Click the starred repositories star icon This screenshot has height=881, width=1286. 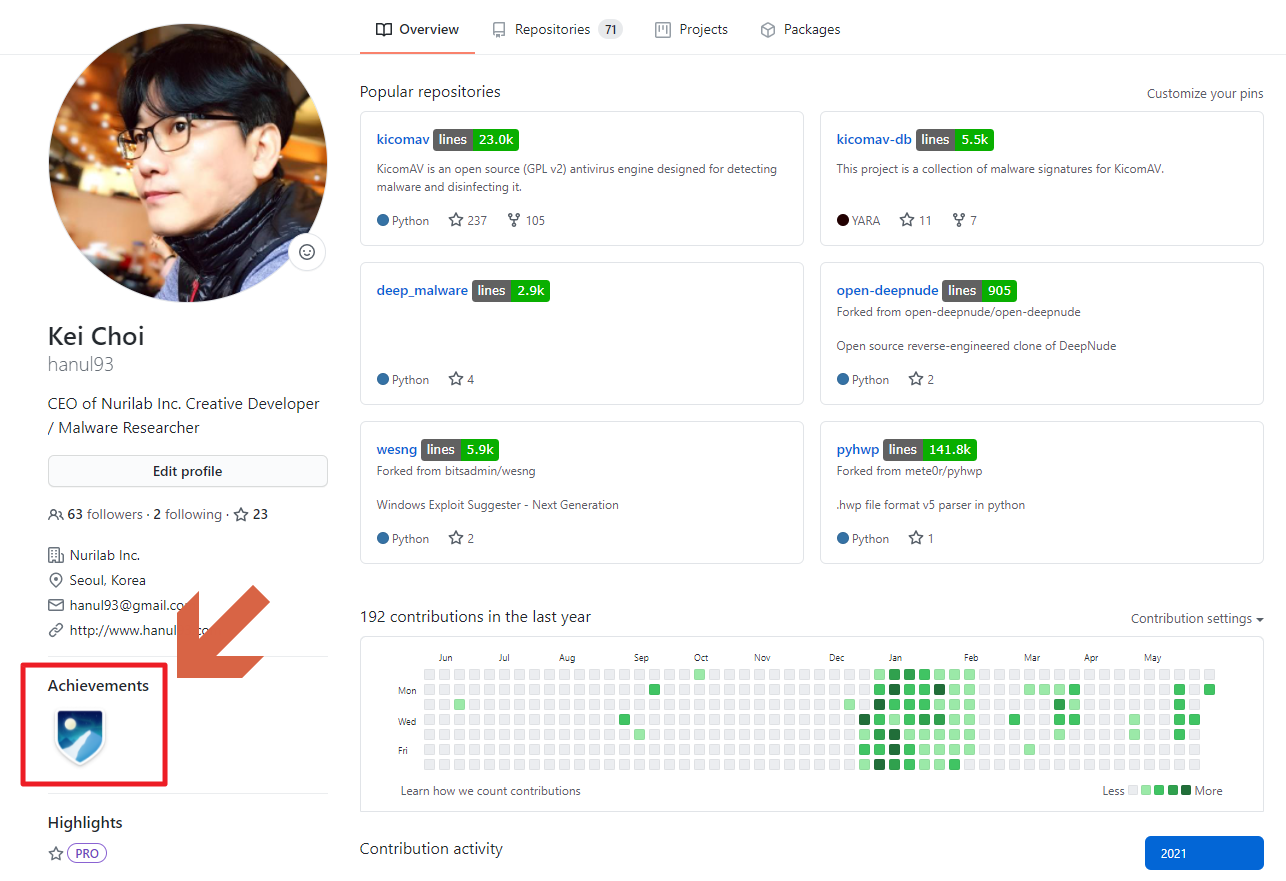click(241, 515)
